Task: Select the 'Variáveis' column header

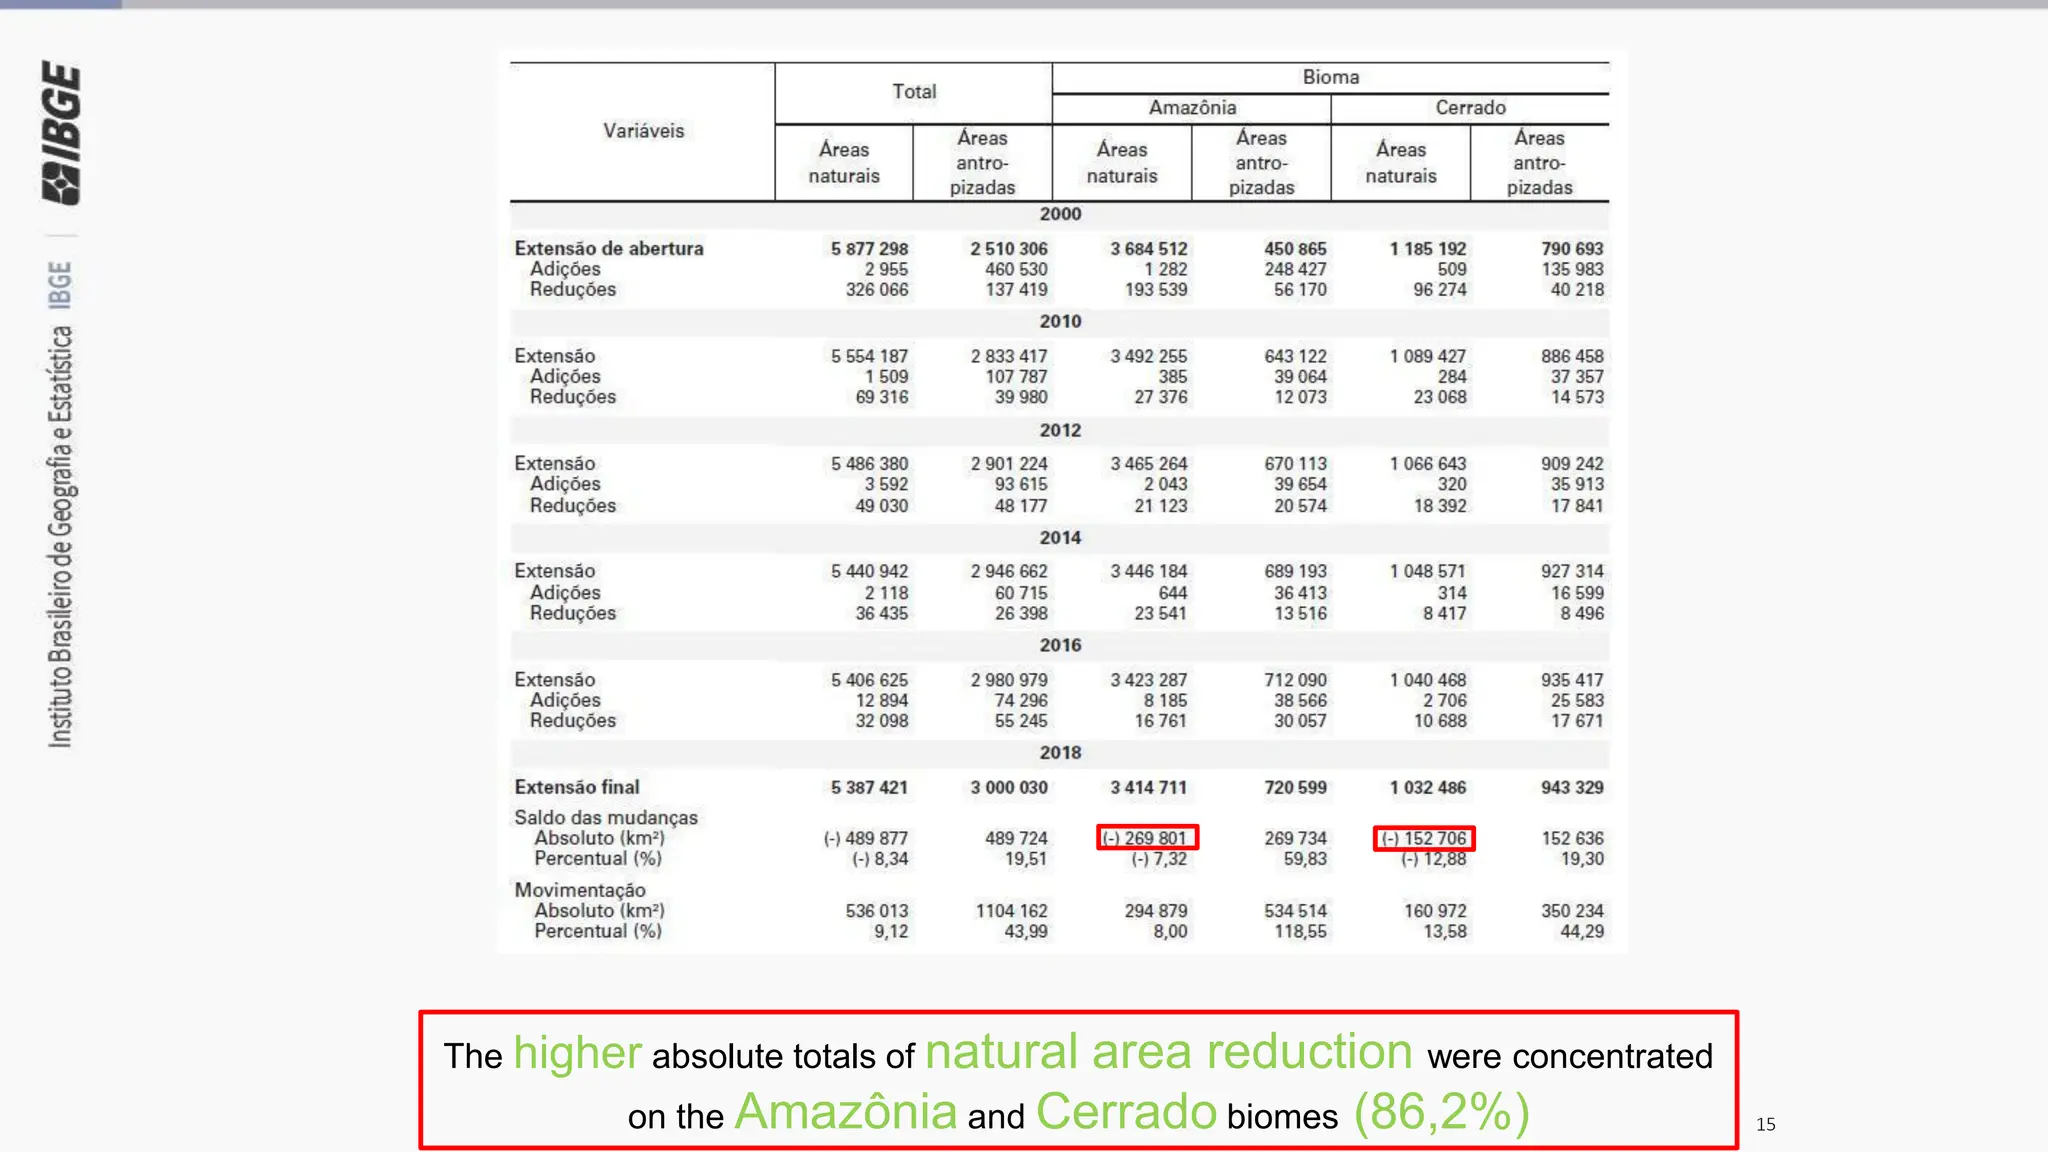Action: pos(643,131)
